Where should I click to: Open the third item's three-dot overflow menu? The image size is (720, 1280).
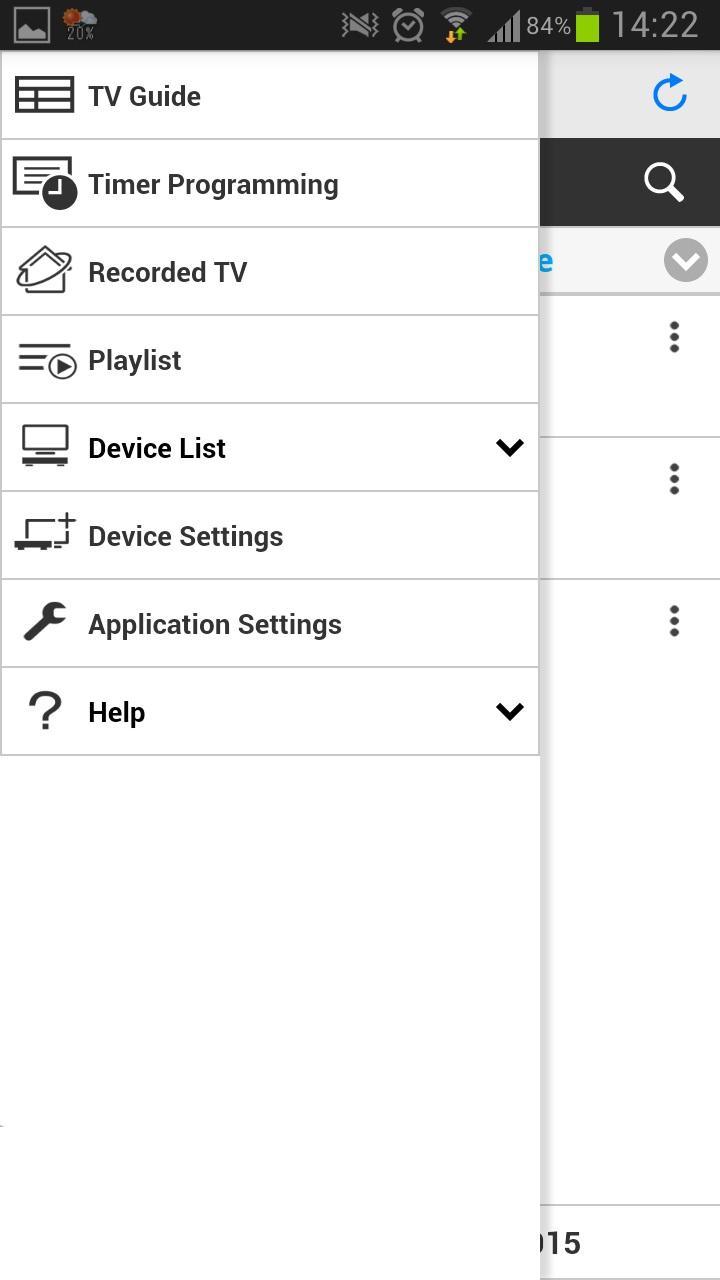tap(675, 621)
